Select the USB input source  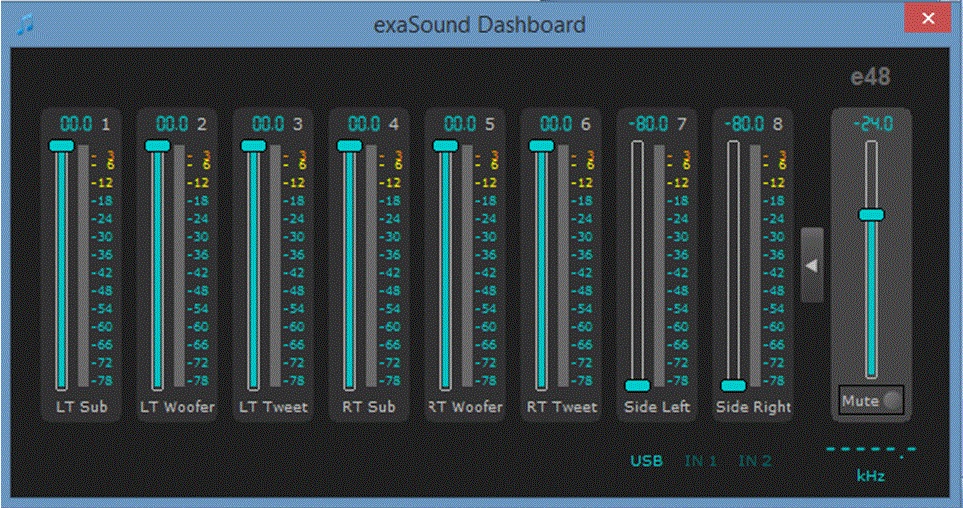[647, 461]
